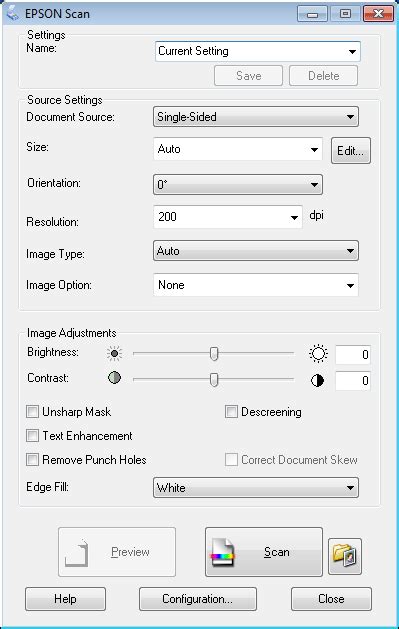The height and width of the screenshot is (629, 399).
Task: Open the Document Source dropdown
Action: pyautogui.click(x=256, y=117)
